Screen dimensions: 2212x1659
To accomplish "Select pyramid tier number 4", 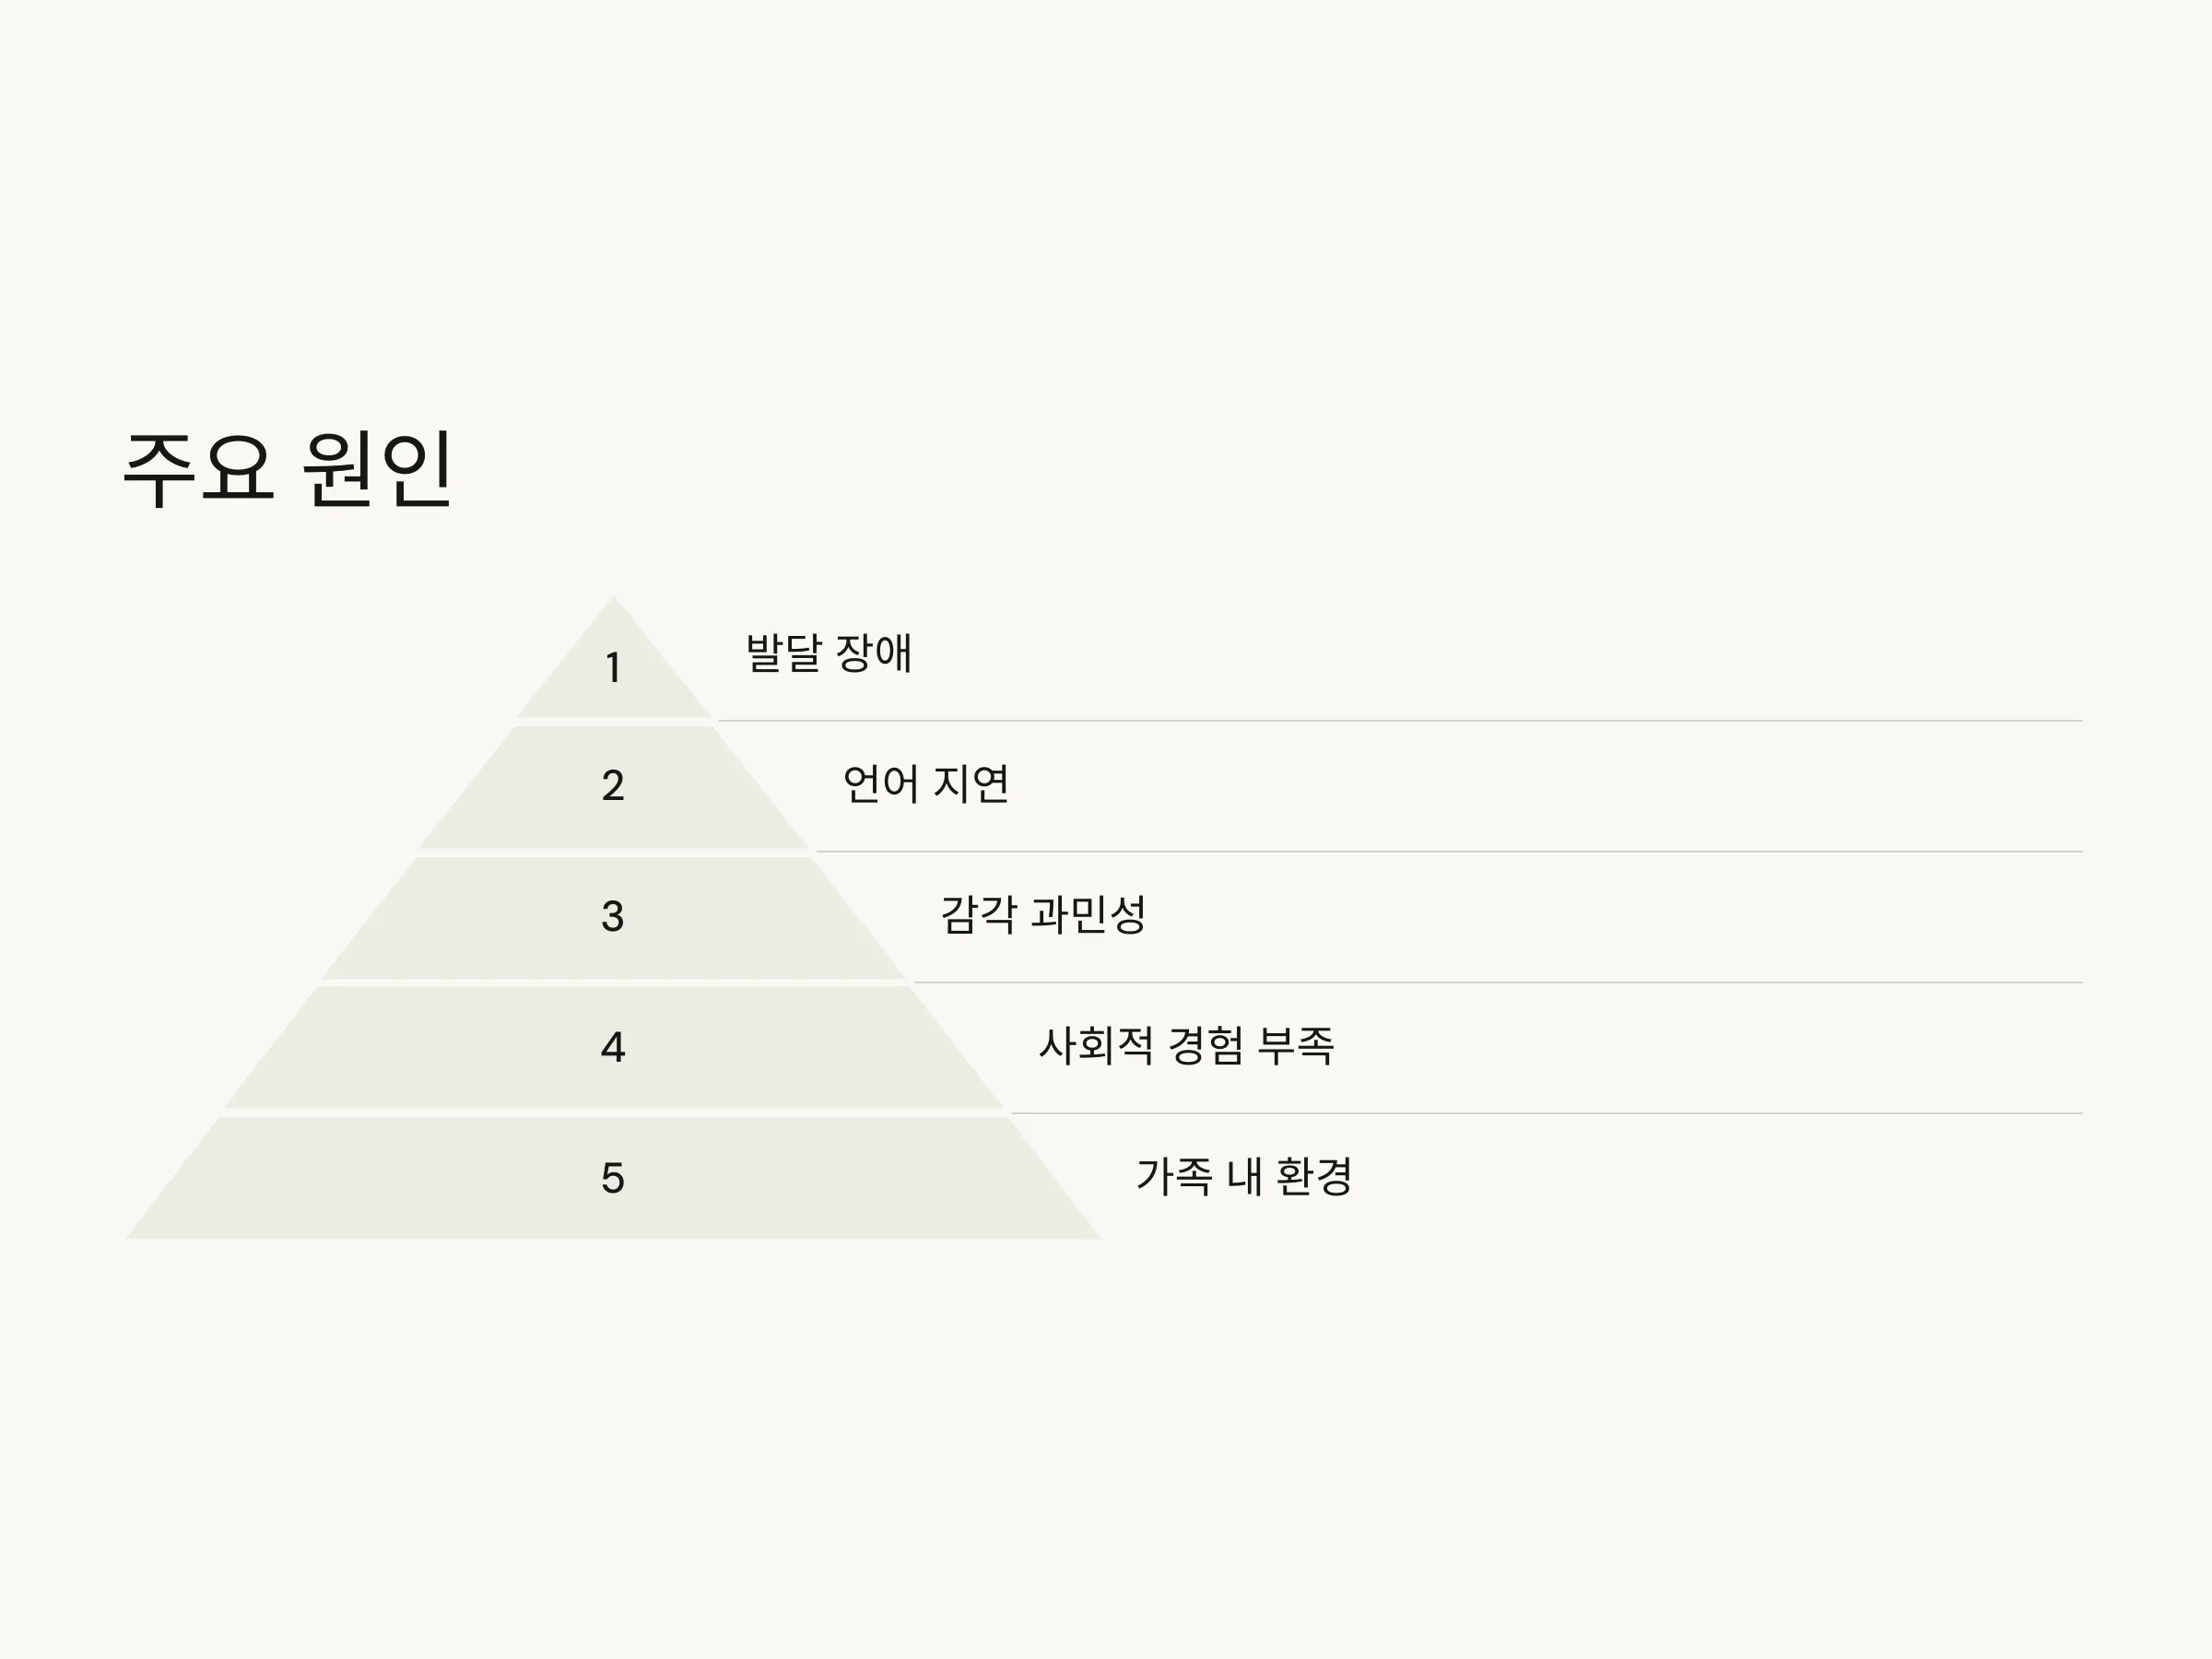I will click(x=613, y=1047).
